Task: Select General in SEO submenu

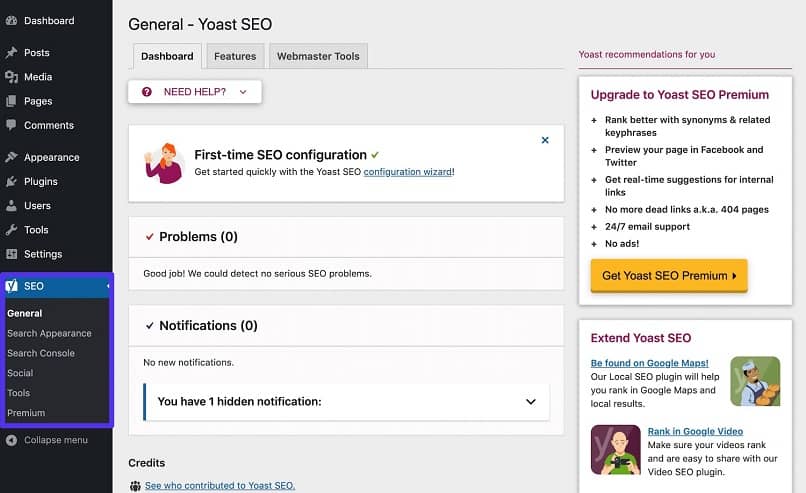Action: coord(25,313)
